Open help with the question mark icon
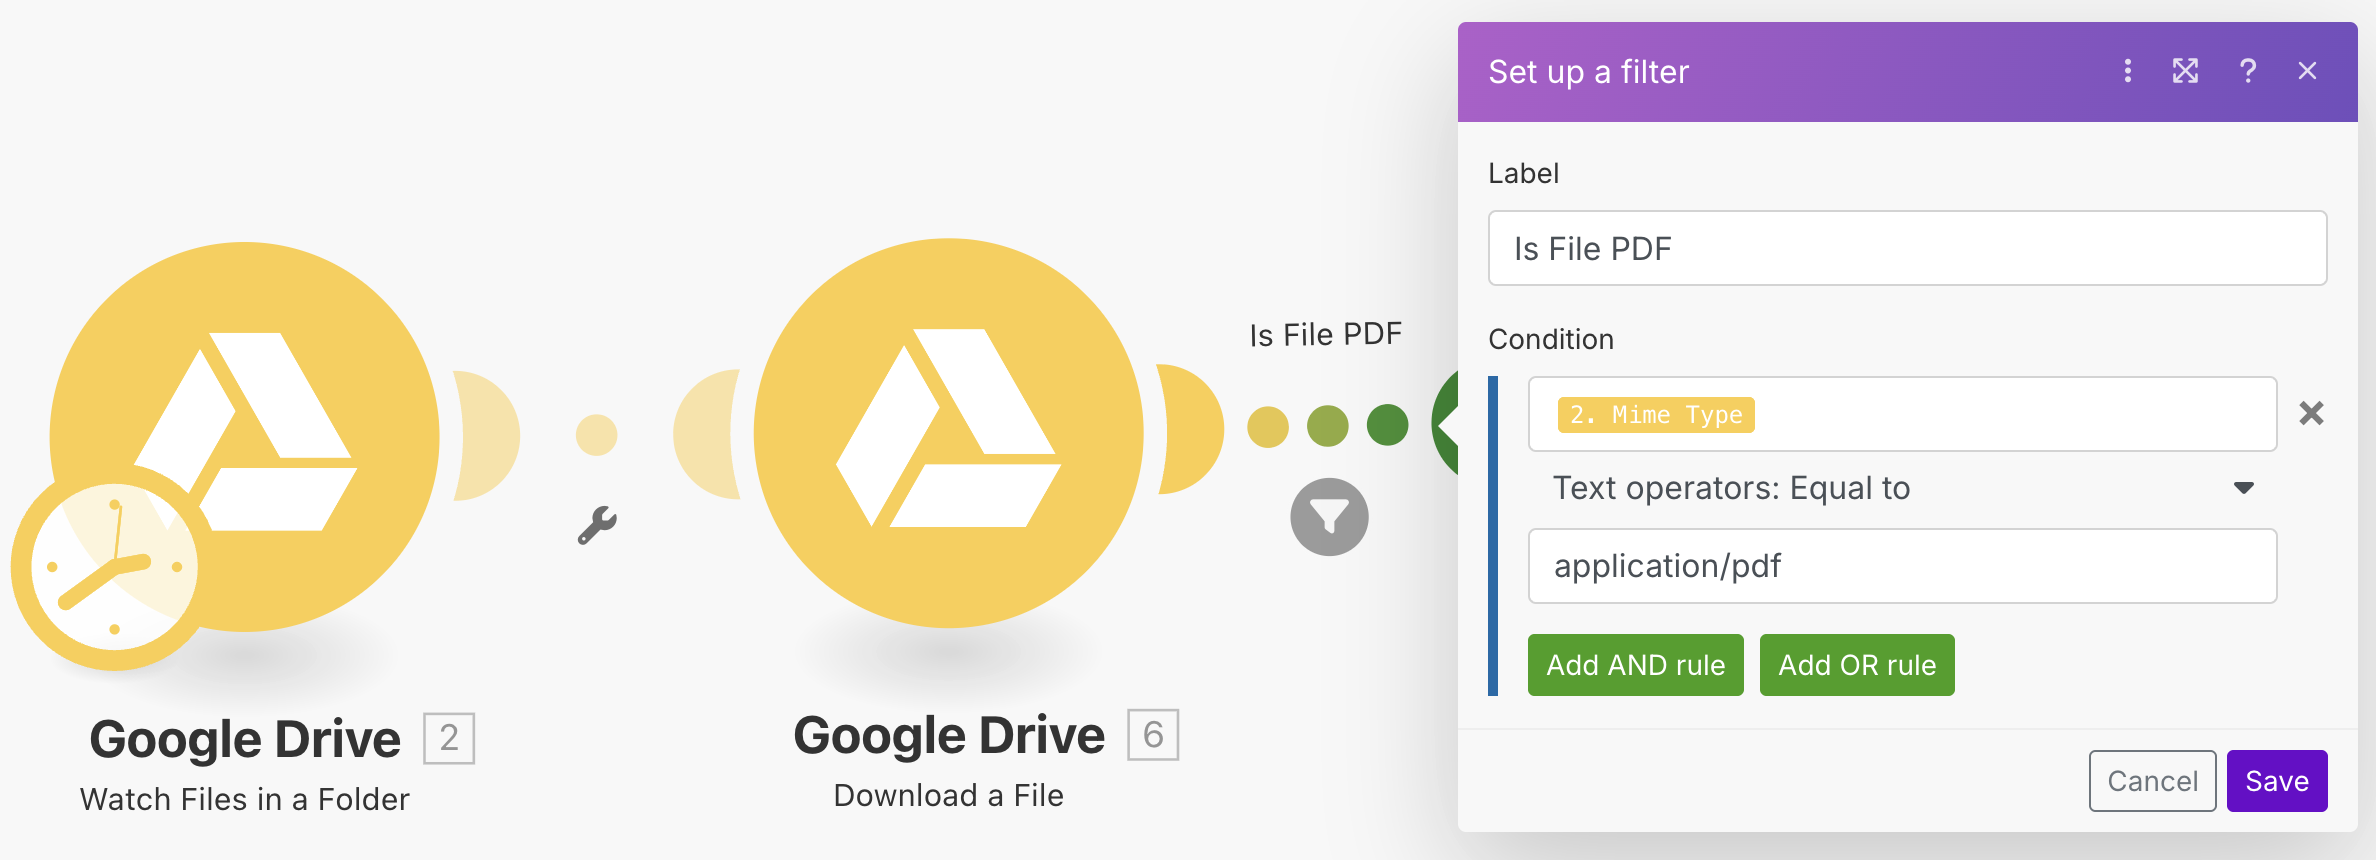Screen dimensions: 2376x860 2247,71
